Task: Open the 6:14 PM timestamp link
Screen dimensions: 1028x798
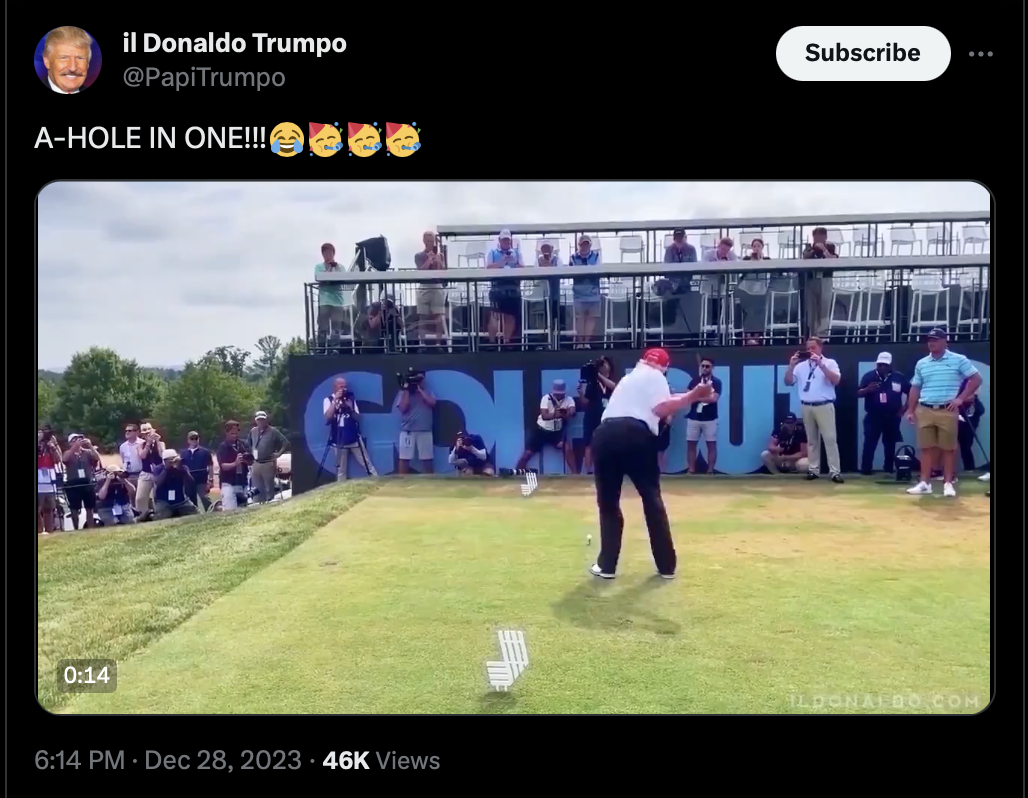Action: pyautogui.click(x=79, y=760)
